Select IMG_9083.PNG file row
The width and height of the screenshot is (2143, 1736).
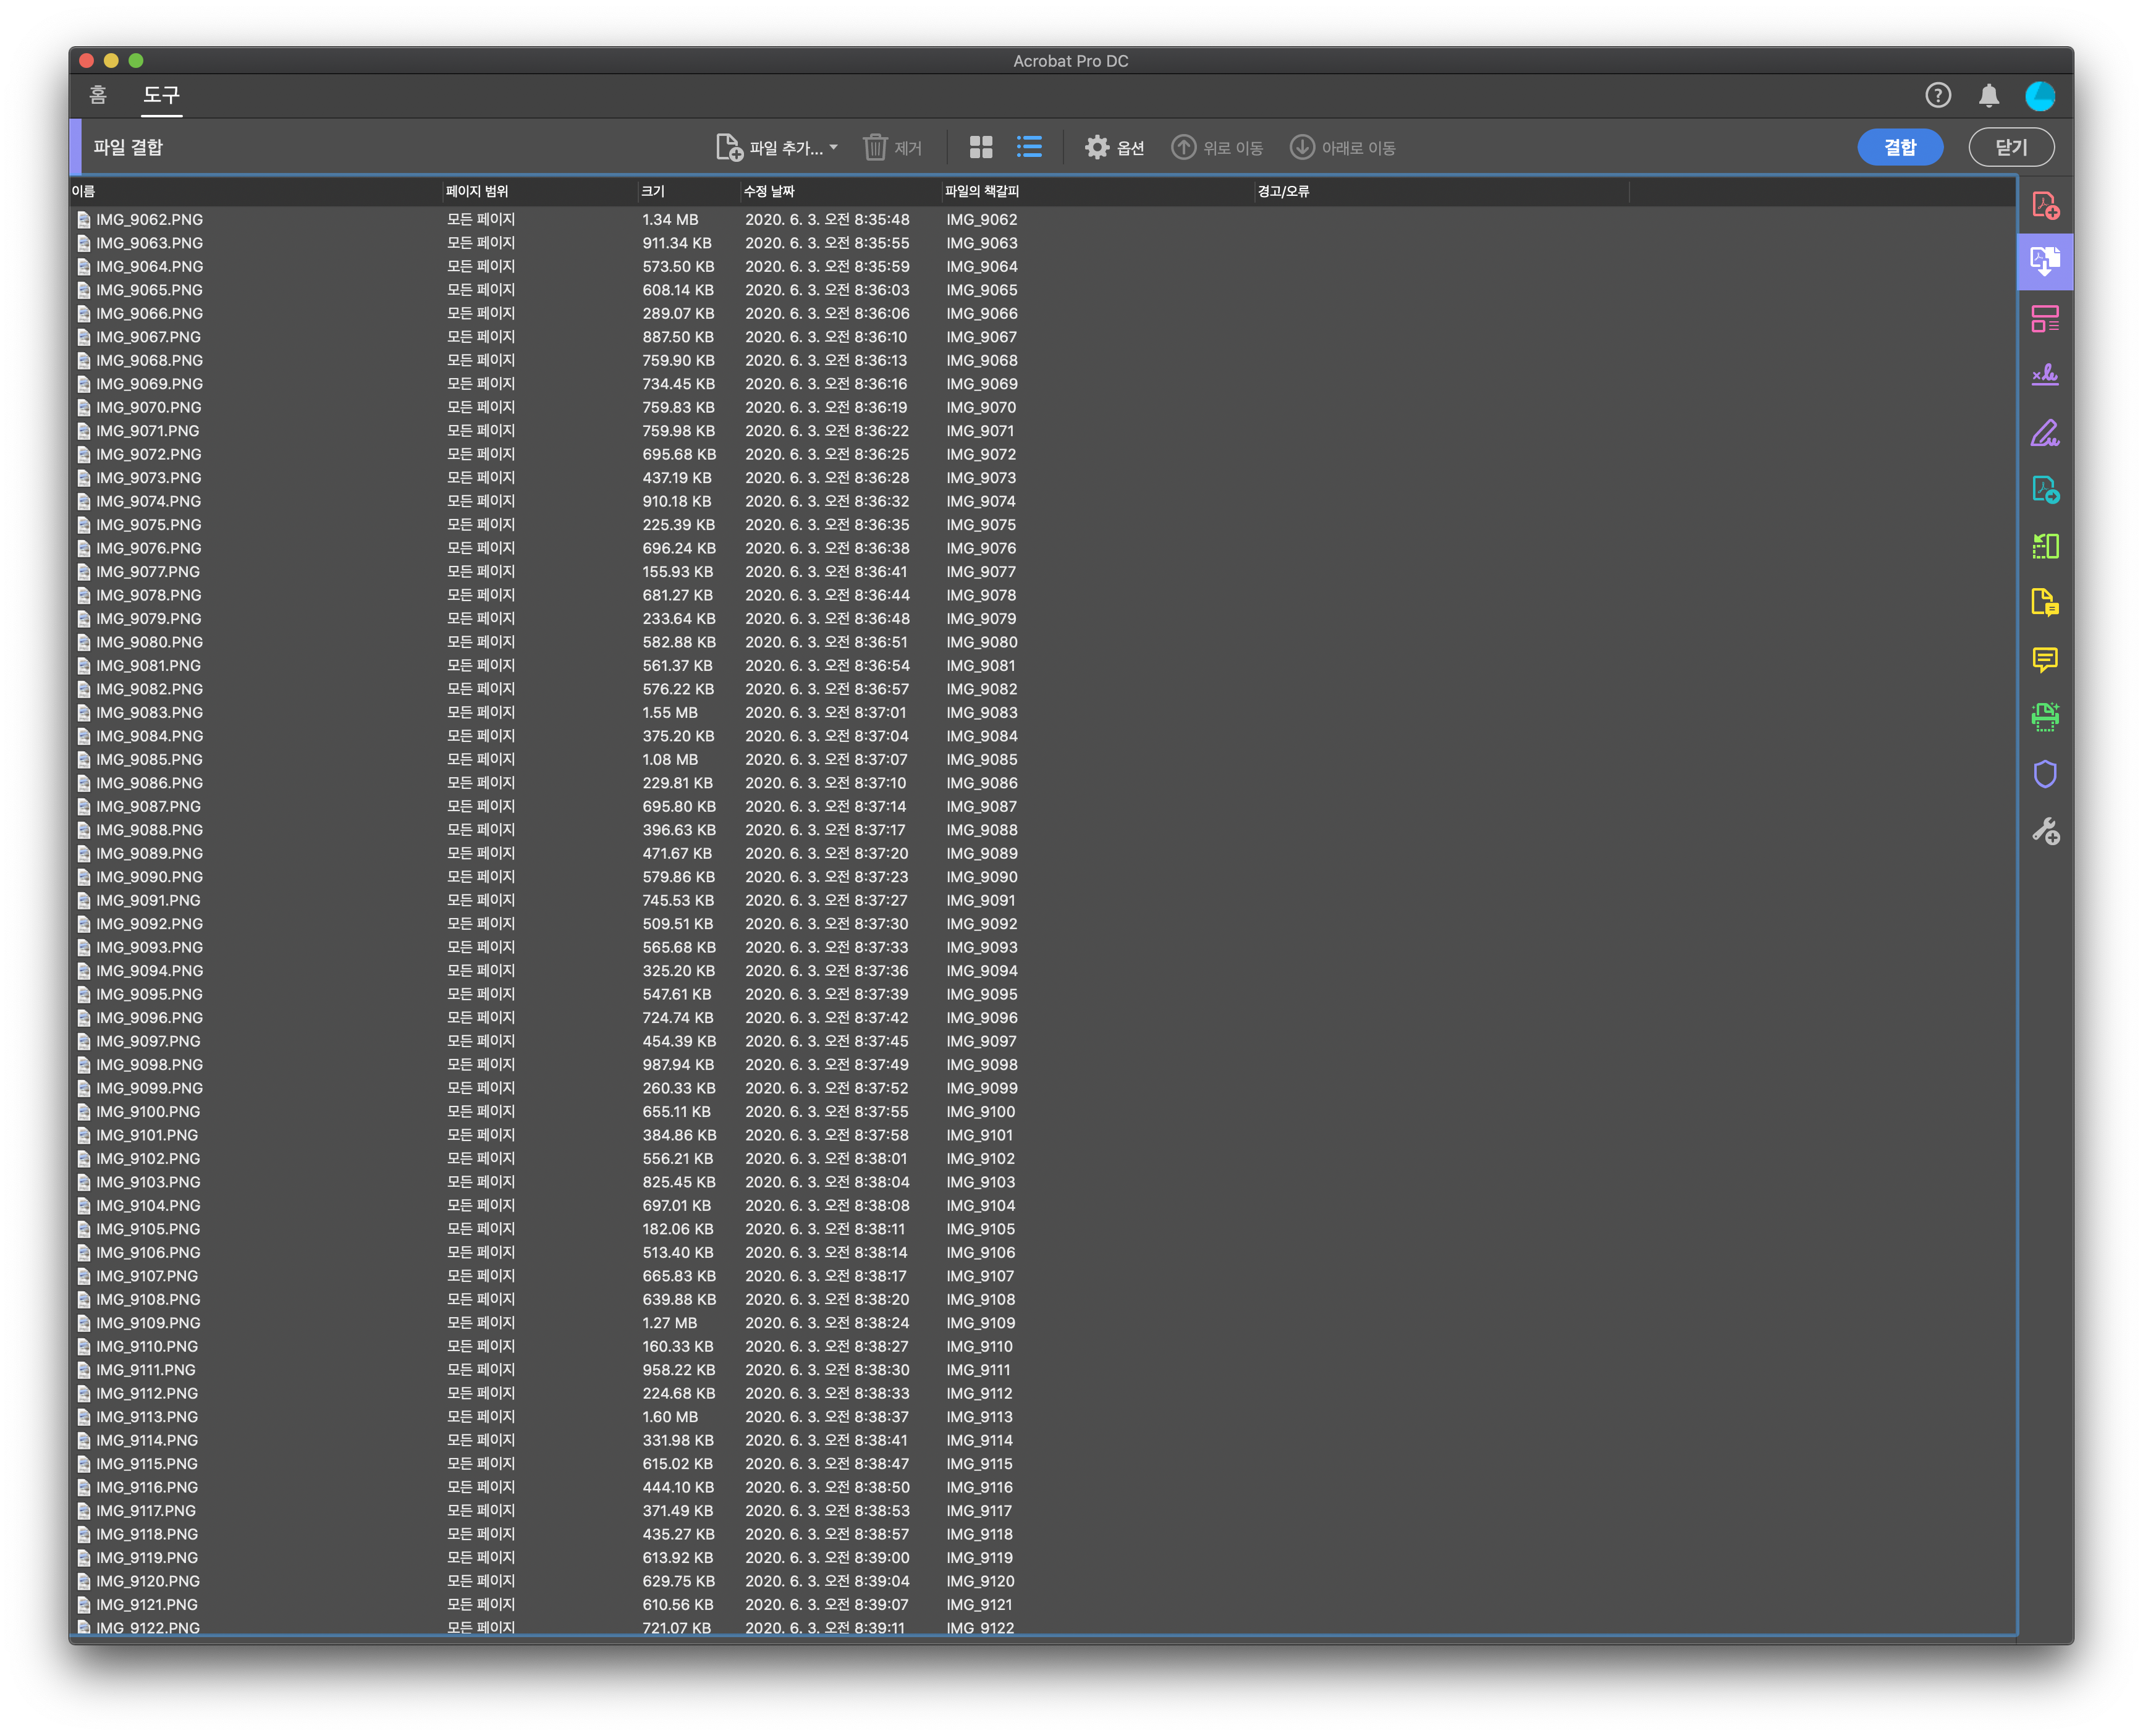[x=150, y=713]
